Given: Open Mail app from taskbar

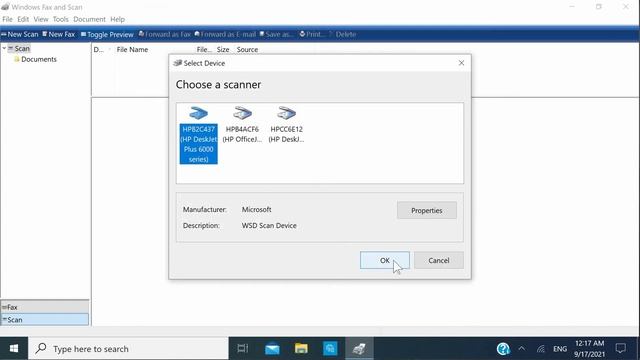Looking at the screenshot, I should point(272,349).
